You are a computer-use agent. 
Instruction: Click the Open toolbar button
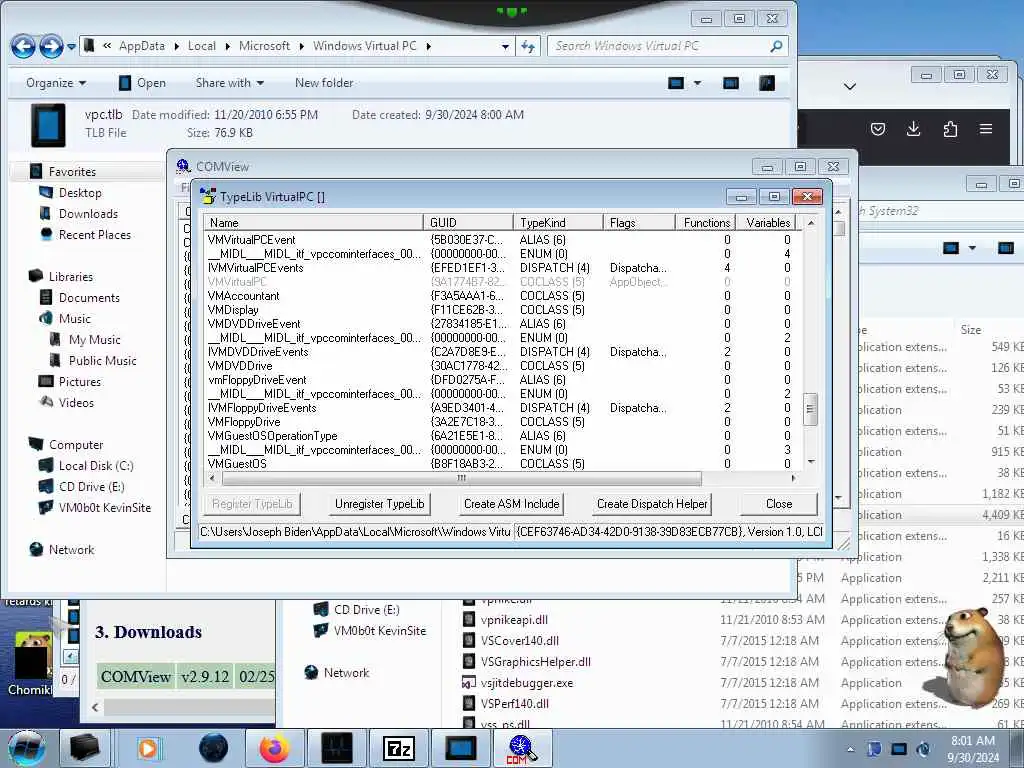click(x=142, y=83)
